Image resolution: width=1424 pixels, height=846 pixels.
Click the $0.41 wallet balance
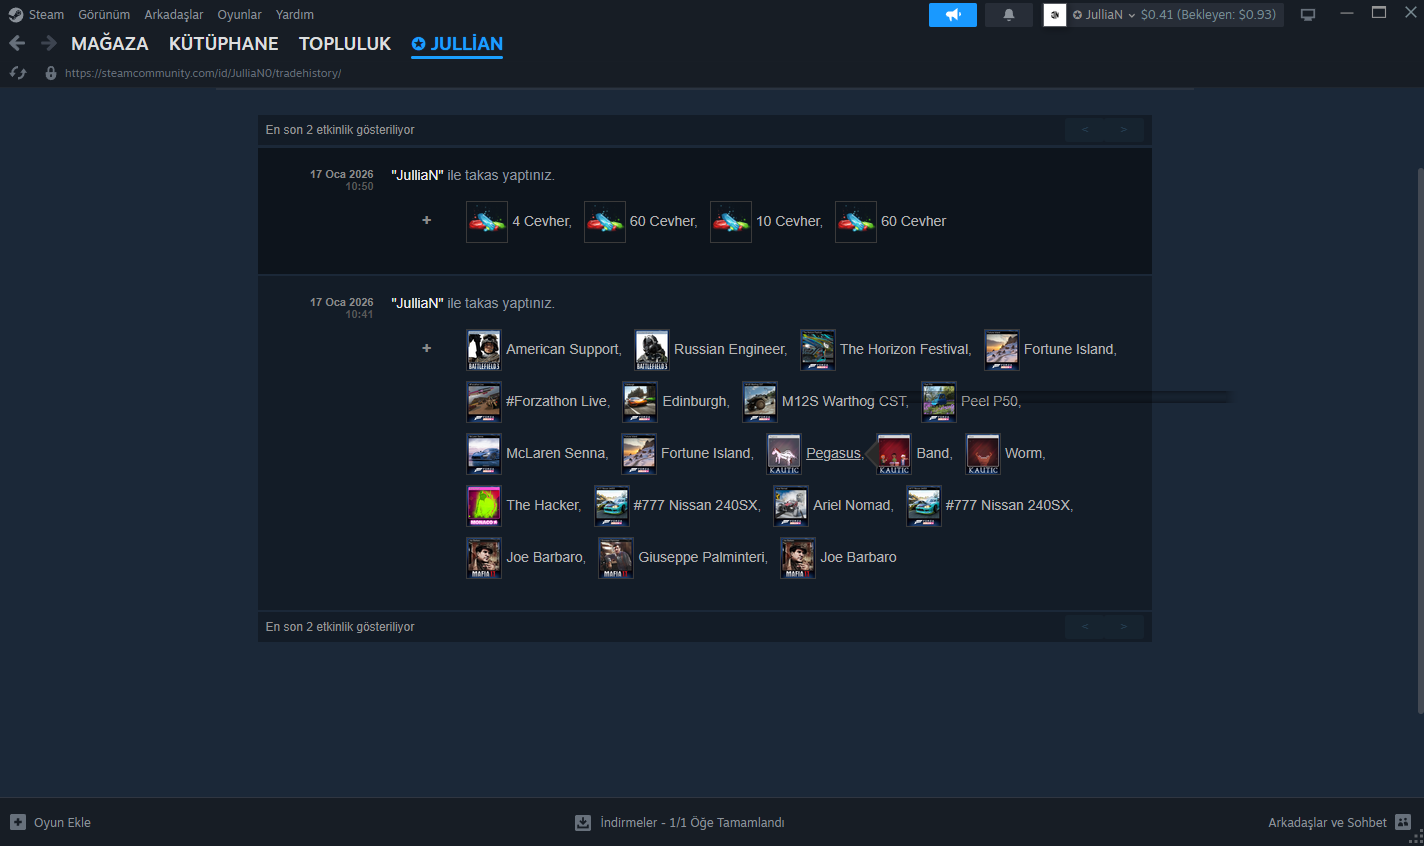pos(1156,15)
